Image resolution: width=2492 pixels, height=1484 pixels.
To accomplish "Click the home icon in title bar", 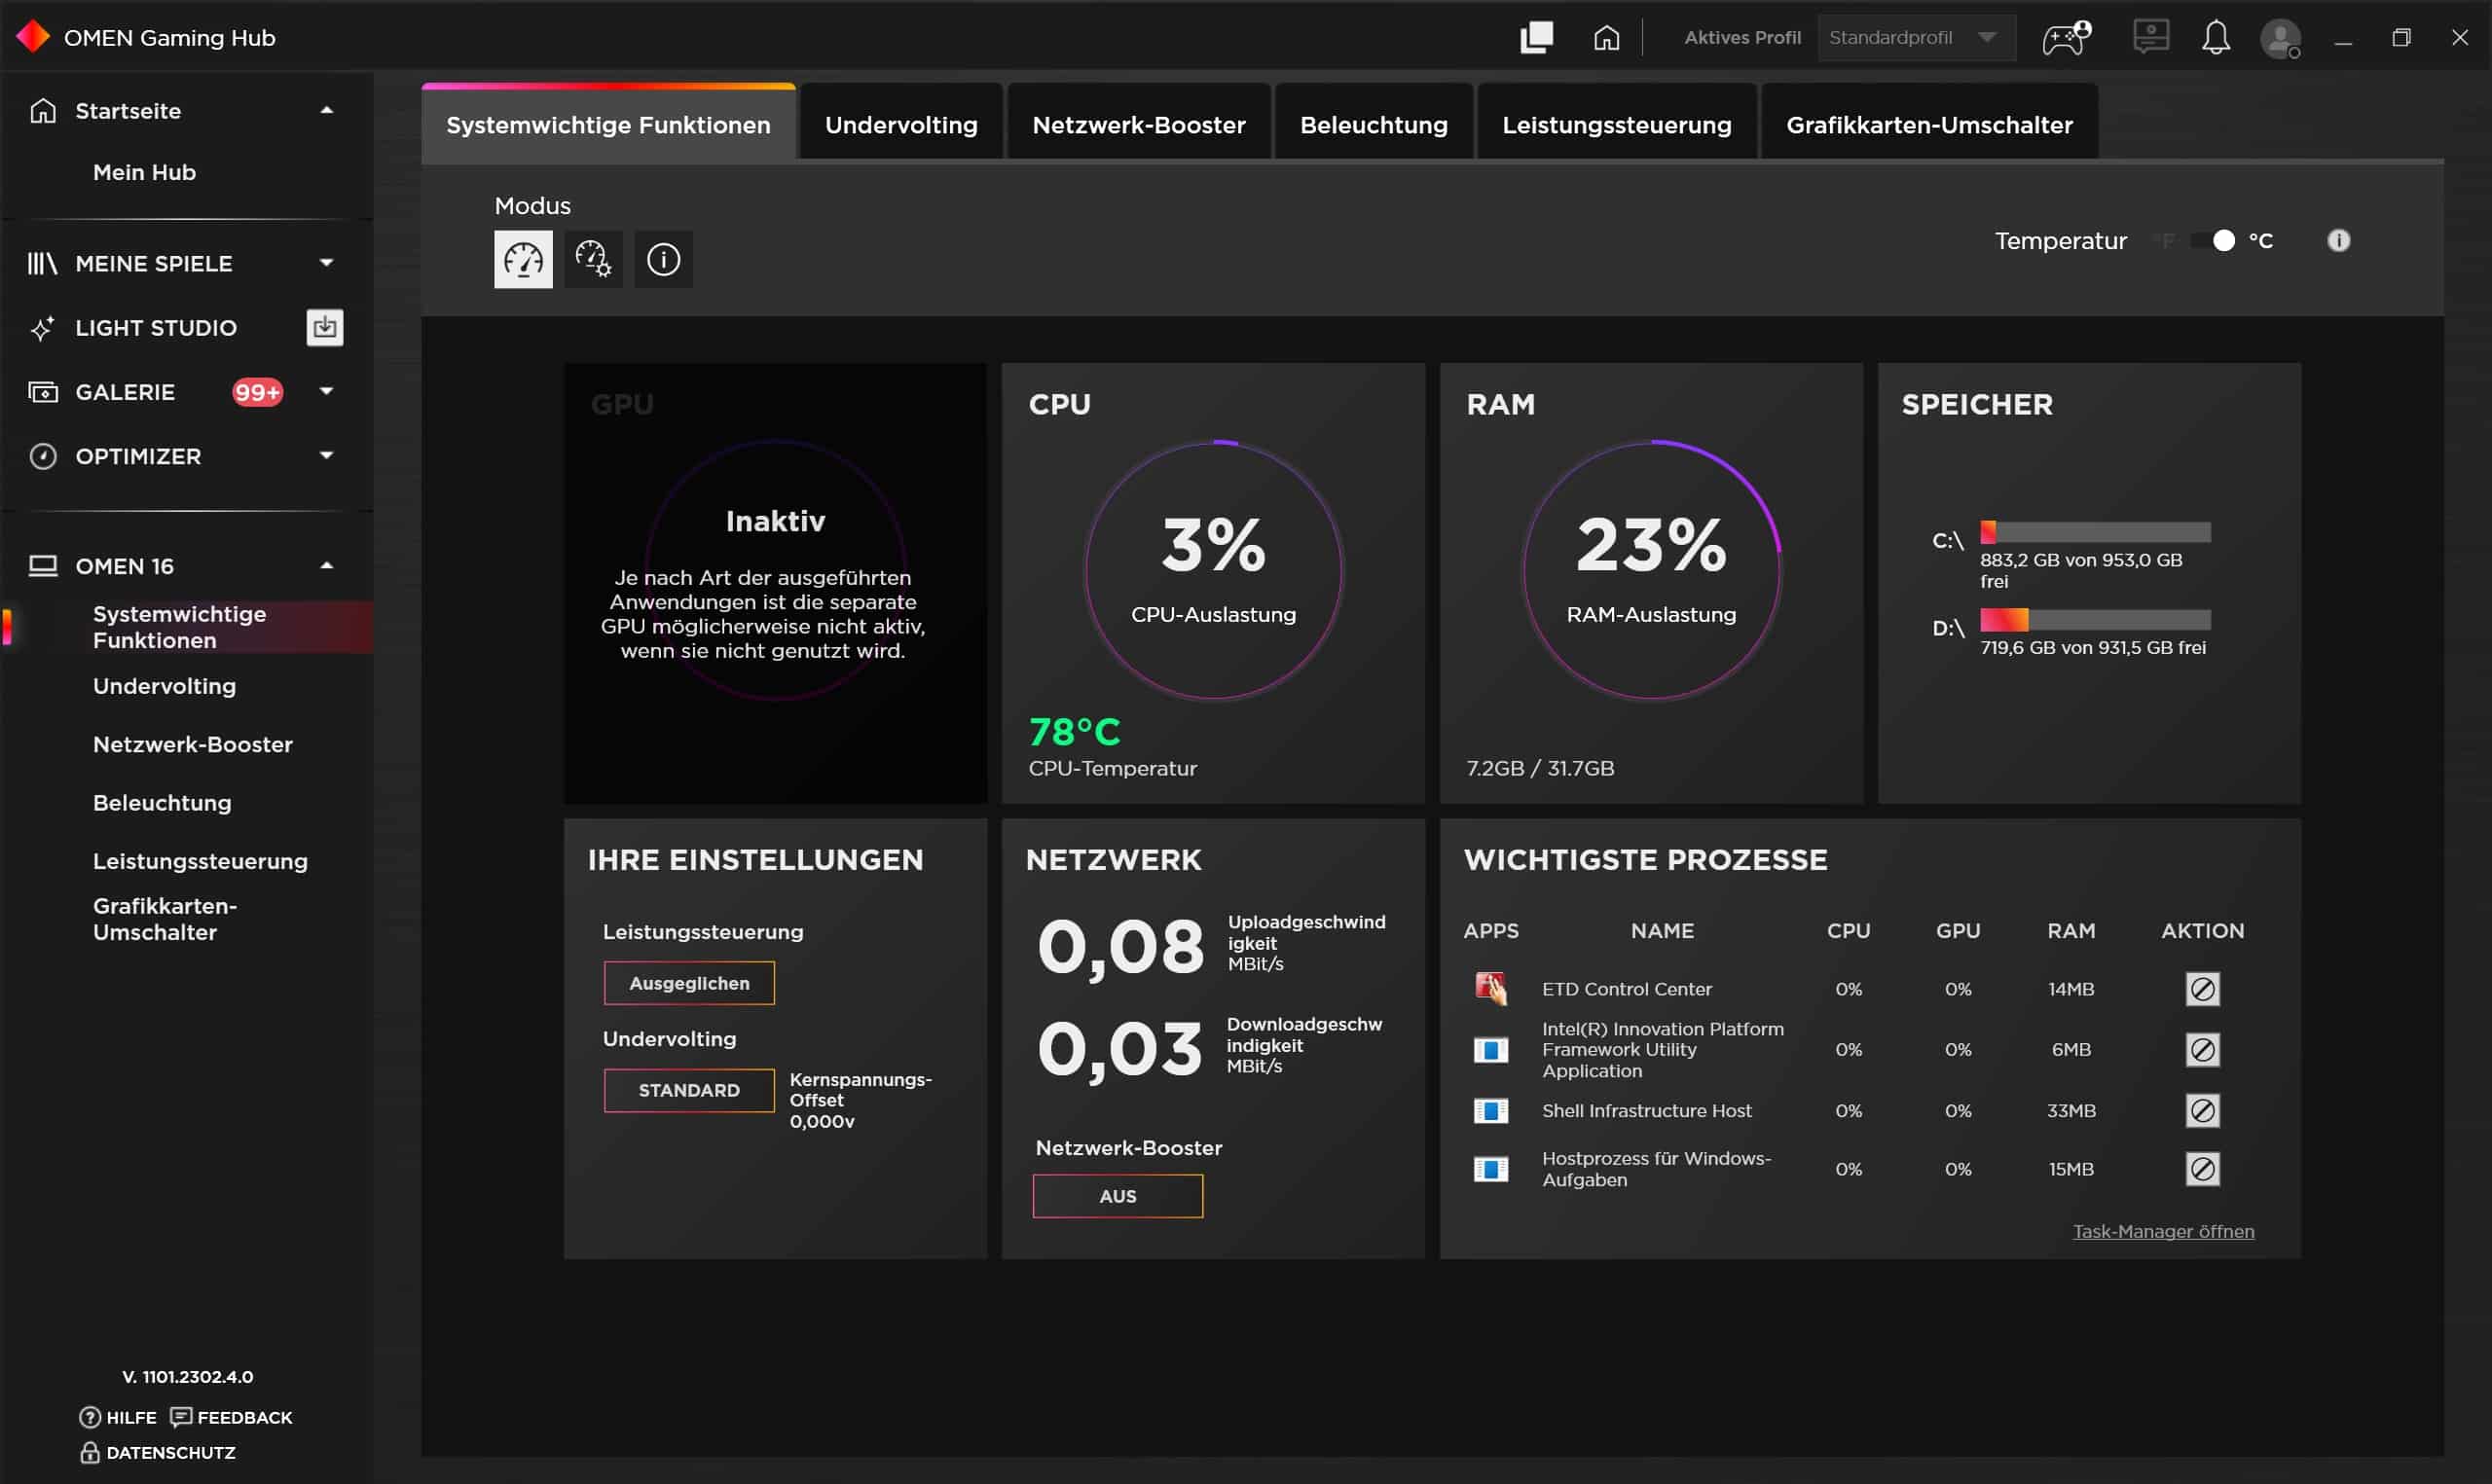I will tap(1606, 38).
